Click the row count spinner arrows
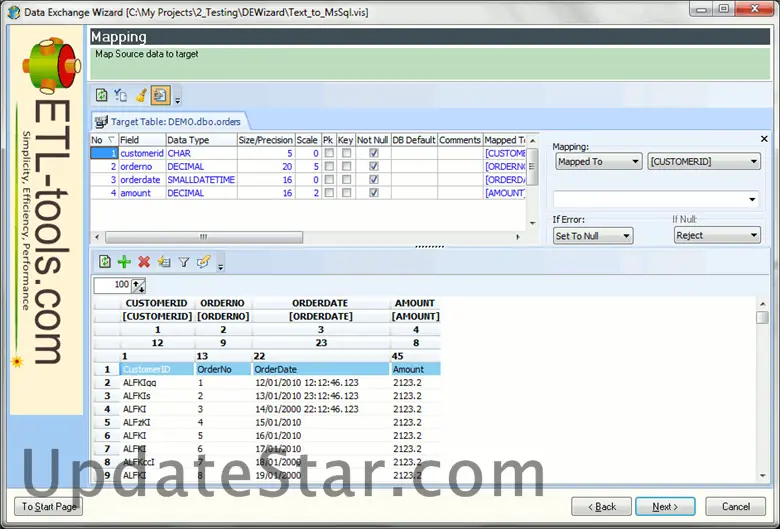 point(138,285)
